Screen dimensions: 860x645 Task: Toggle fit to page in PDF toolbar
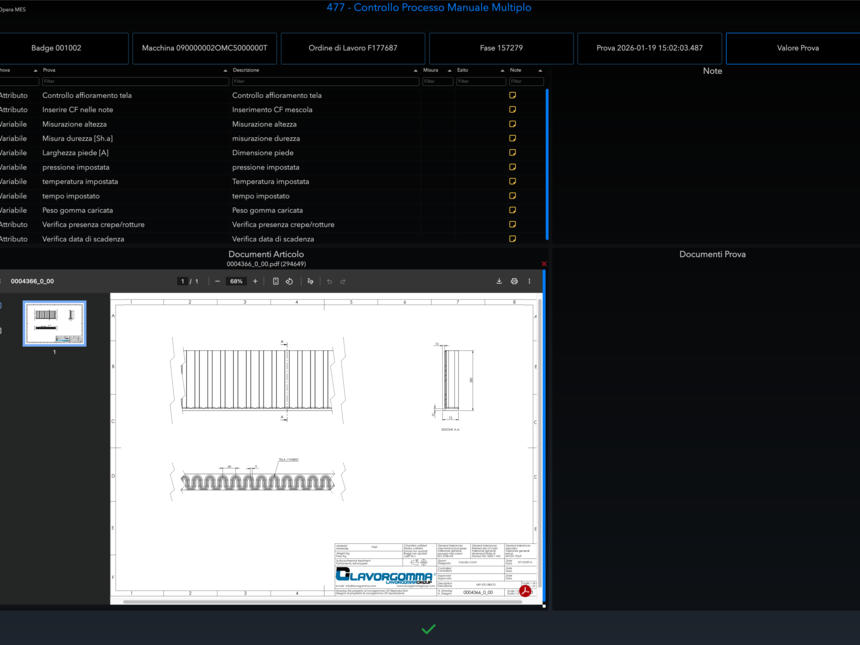click(276, 282)
